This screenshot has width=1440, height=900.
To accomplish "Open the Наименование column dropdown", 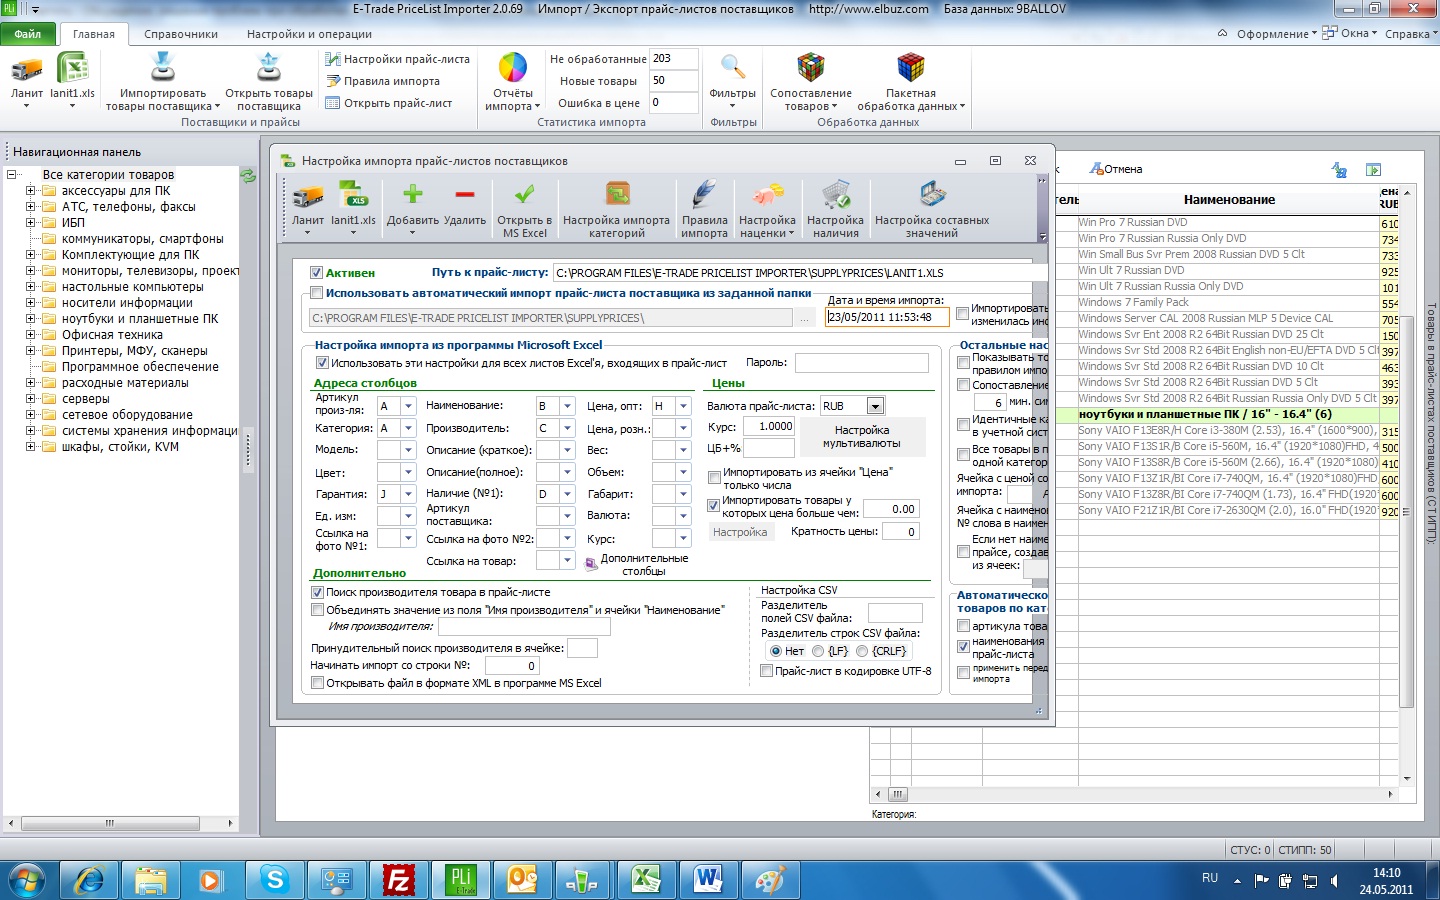I will click(x=567, y=406).
